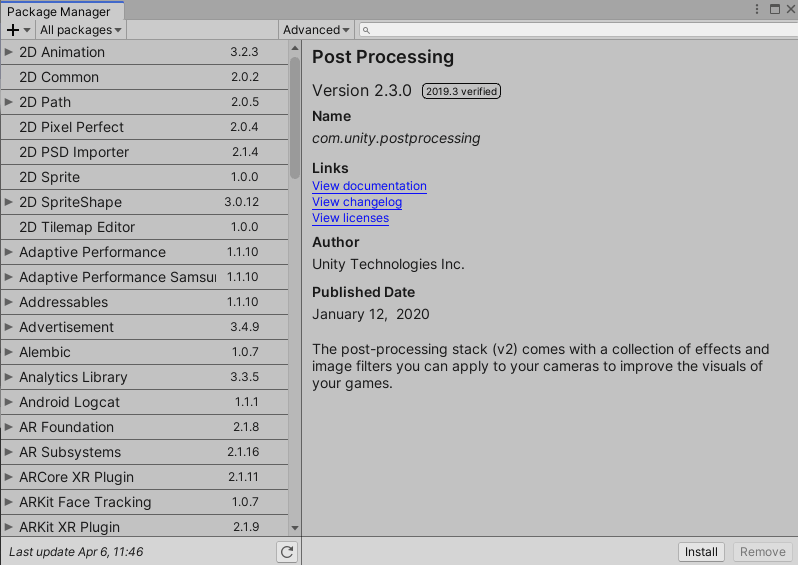Select the 2D PSD Importer package
Screen dimensions: 798x565
(145, 152)
